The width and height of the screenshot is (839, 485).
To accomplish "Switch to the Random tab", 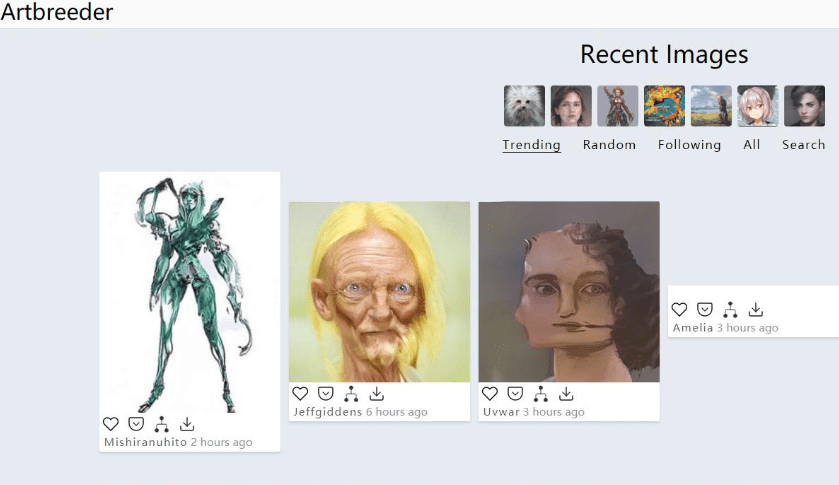I will point(609,145).
